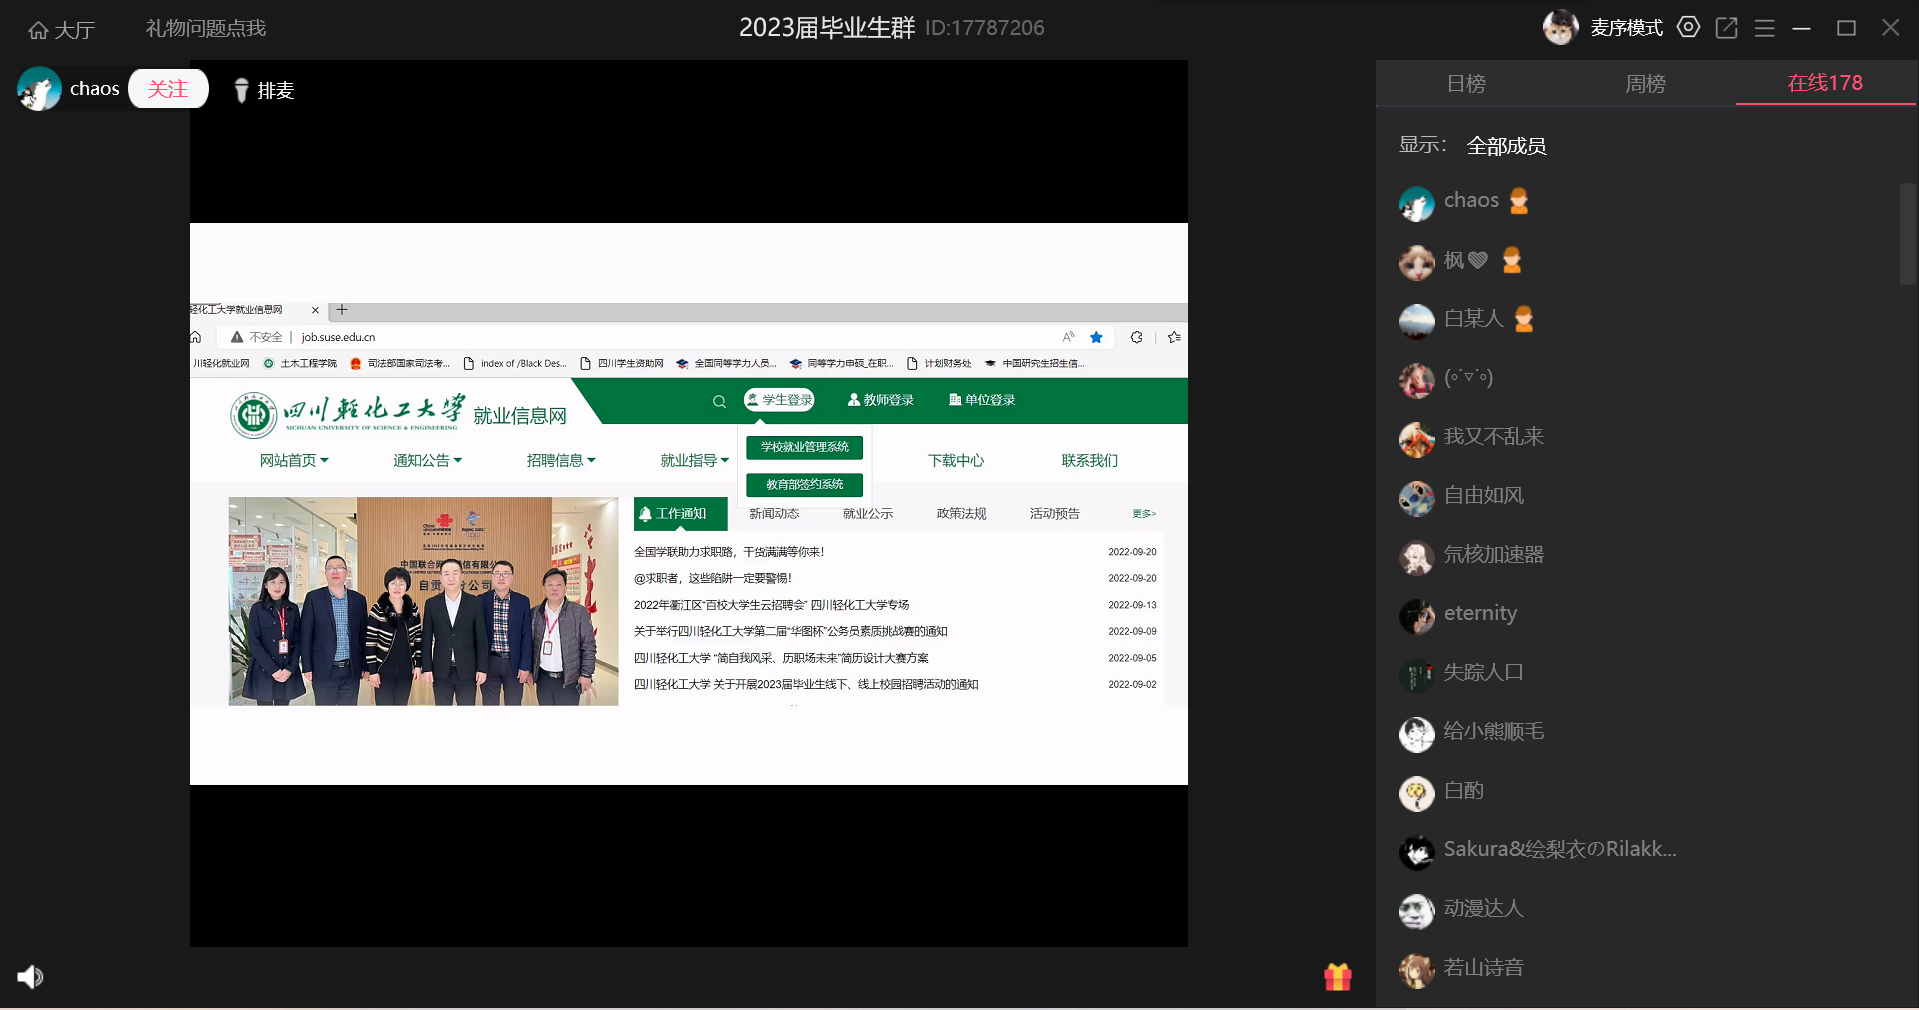The width and height of the screenshot is (1919, 1010).
Task: Open room settings hexagon icon
Action: tap(1688, 27)
